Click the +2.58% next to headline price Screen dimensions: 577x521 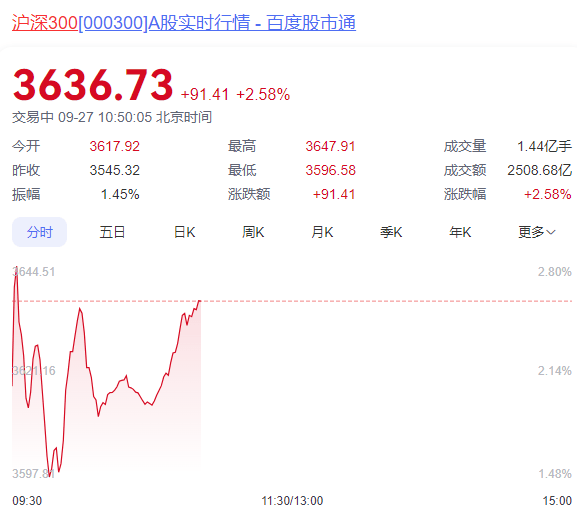point(263,95)
